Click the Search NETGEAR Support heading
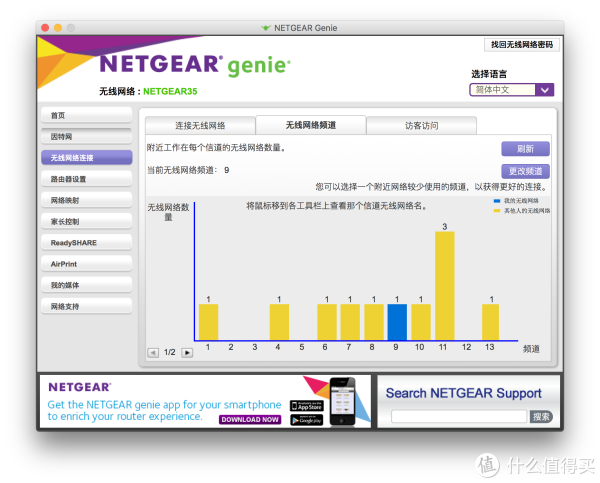600x483 pixels. 463,393
